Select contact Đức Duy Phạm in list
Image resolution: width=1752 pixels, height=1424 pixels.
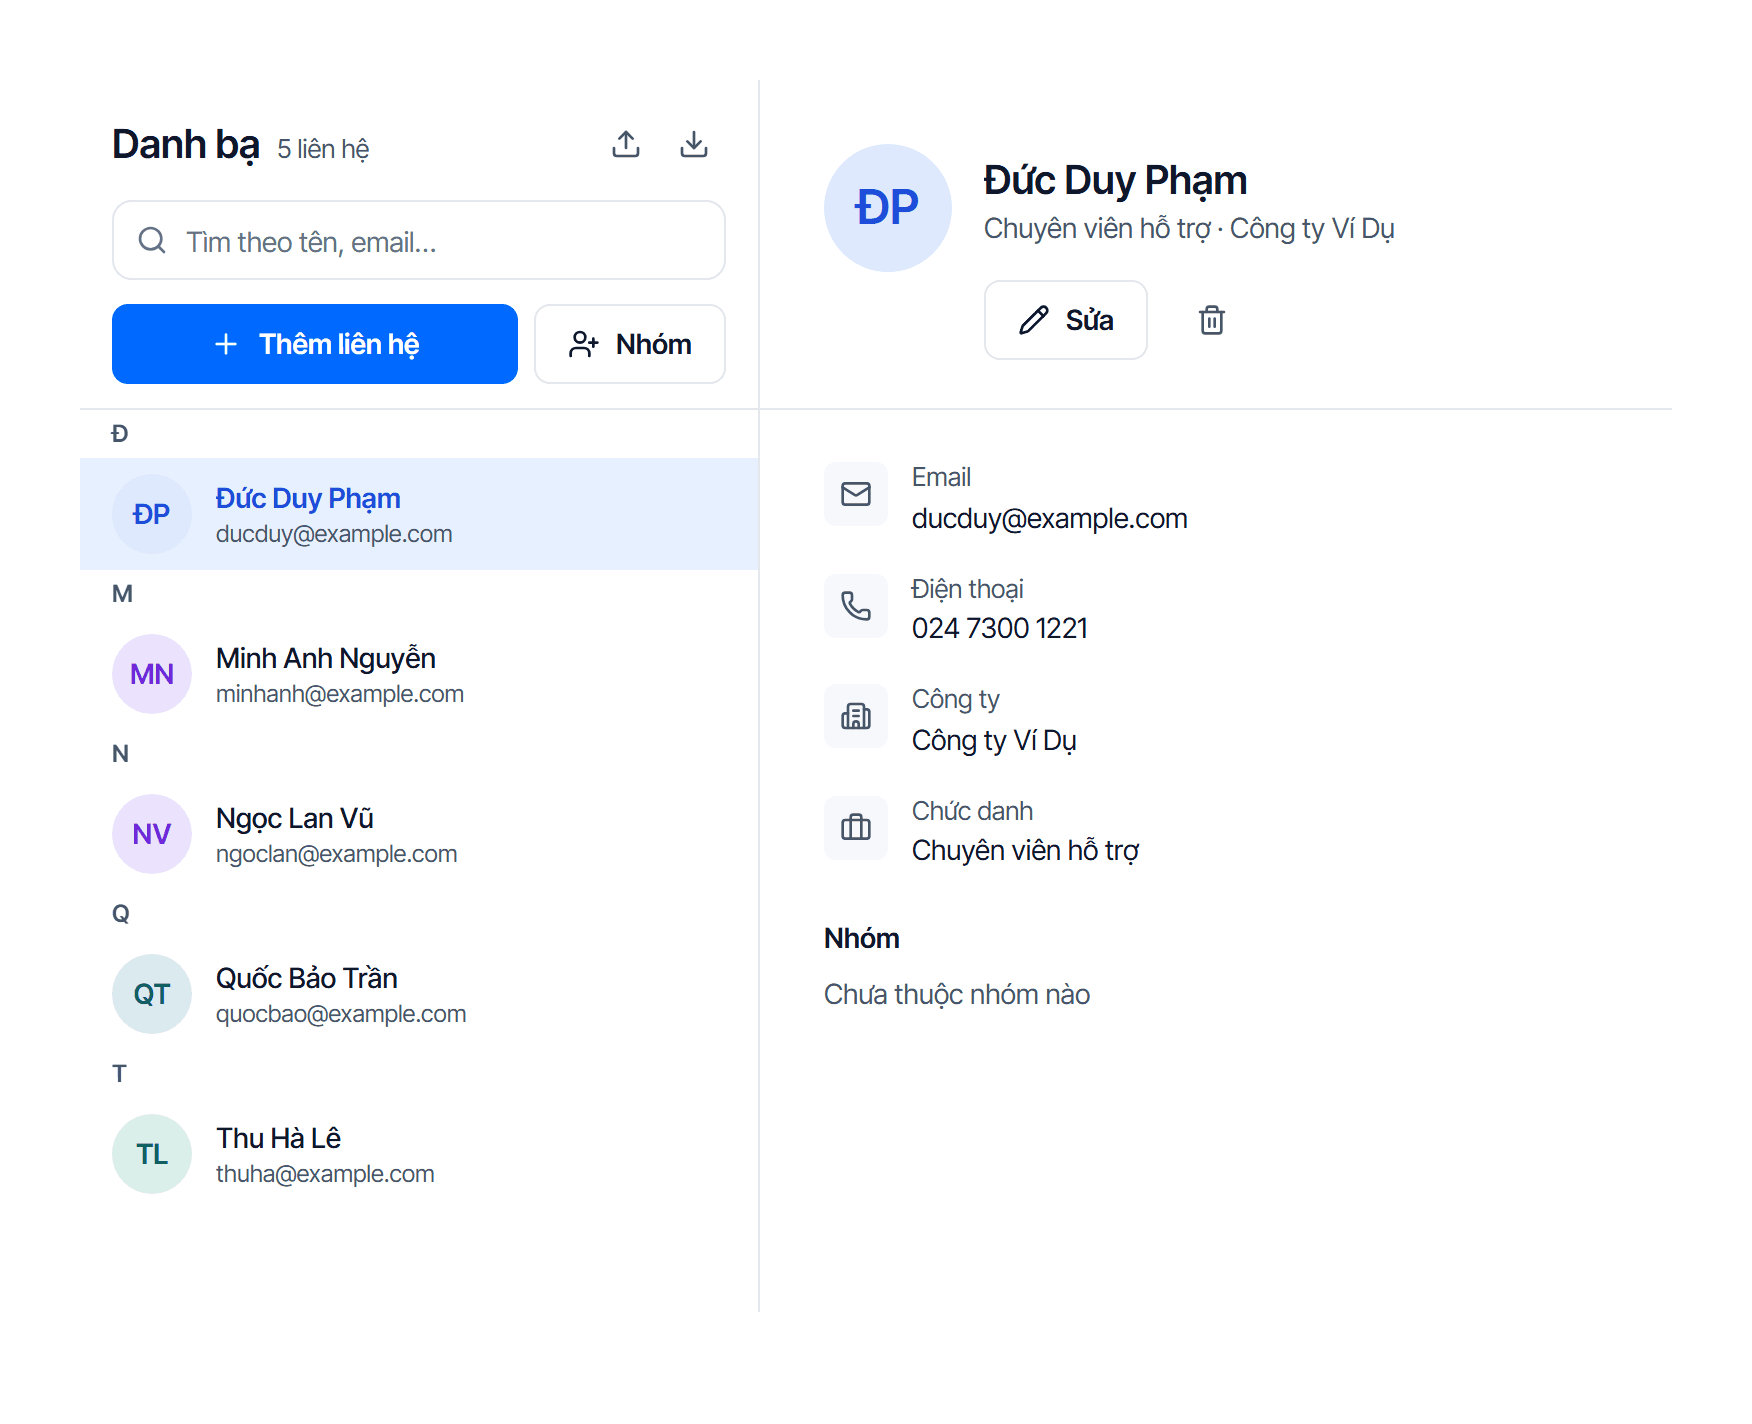(x=419, y=514)
